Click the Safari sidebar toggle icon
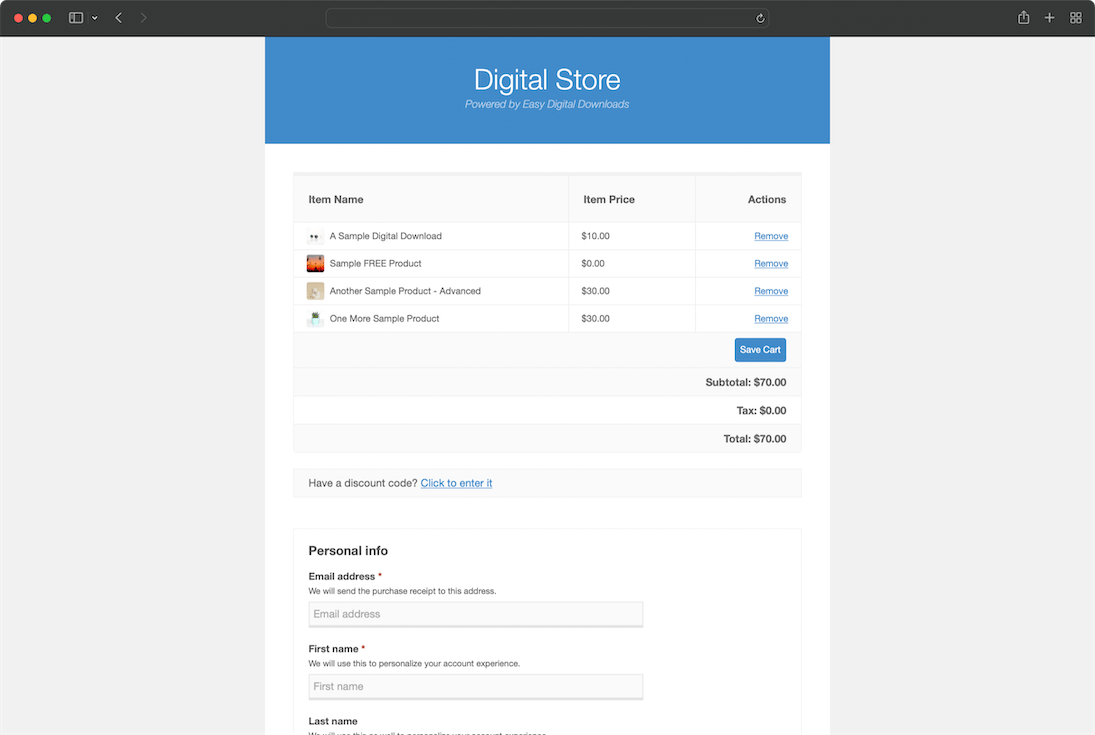 point(76,18)
